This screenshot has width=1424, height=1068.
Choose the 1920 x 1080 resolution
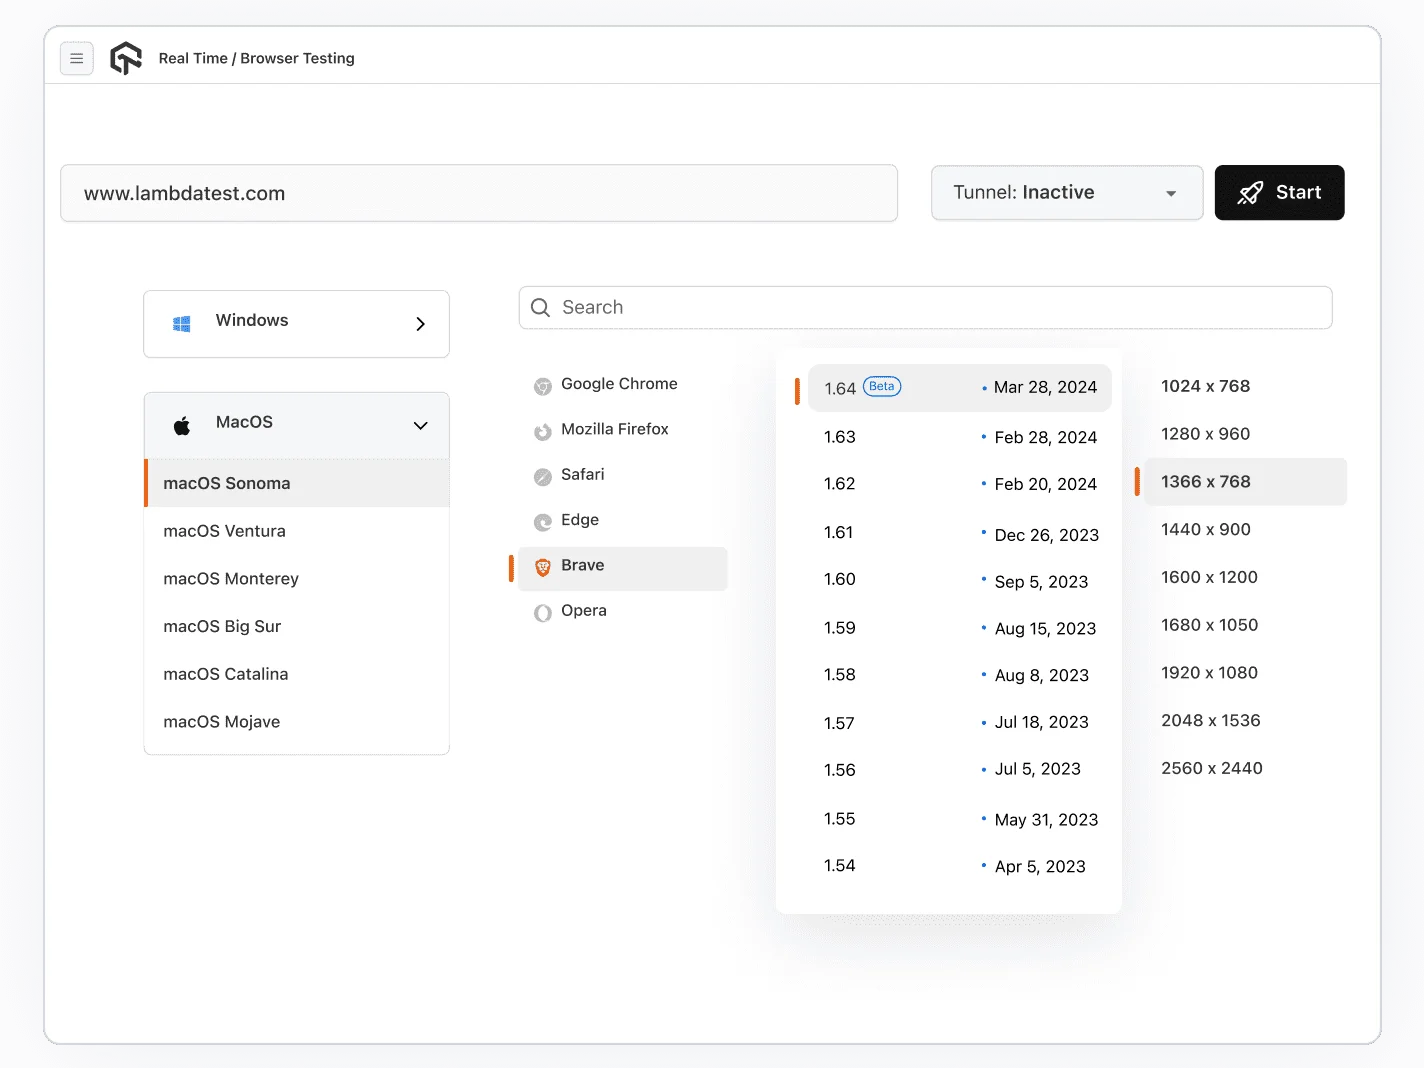1209,673
